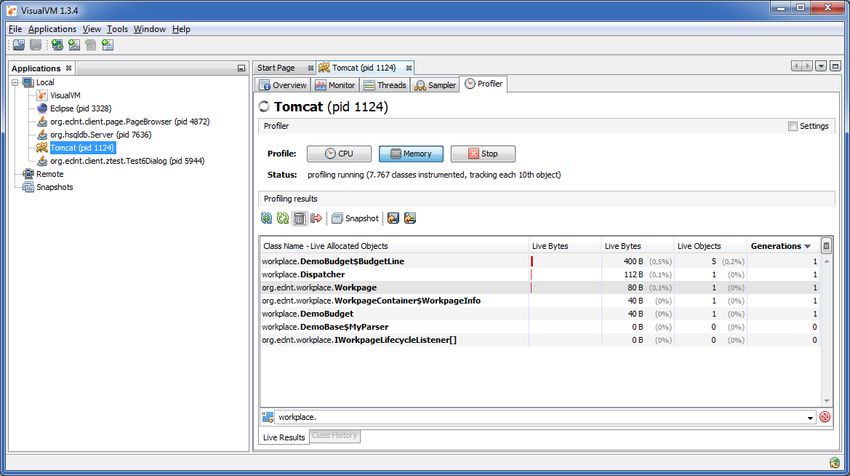Collapse the Local tree node

pyautogui.click(x=15, y=82)
